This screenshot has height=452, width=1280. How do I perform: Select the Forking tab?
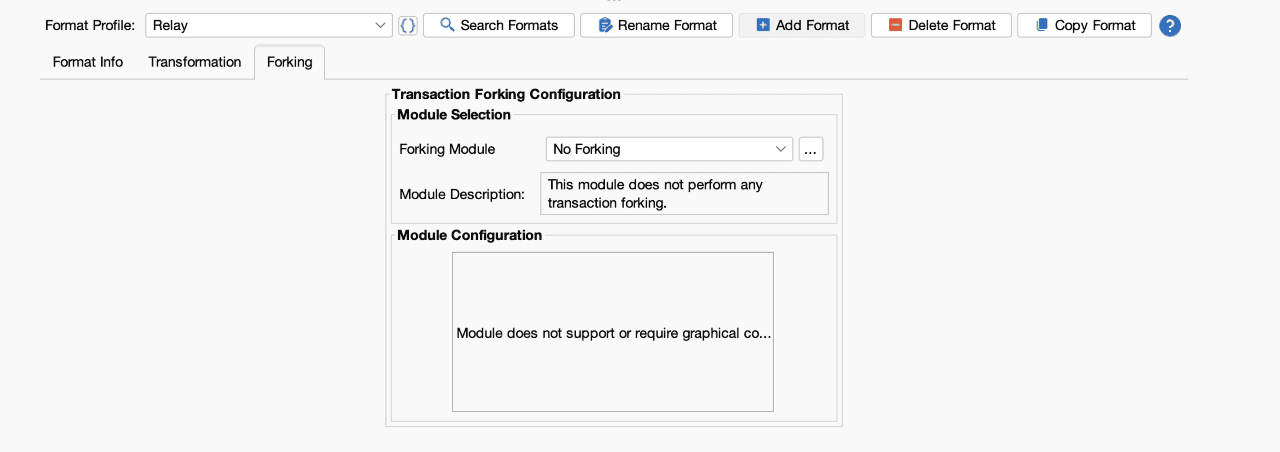290,62
